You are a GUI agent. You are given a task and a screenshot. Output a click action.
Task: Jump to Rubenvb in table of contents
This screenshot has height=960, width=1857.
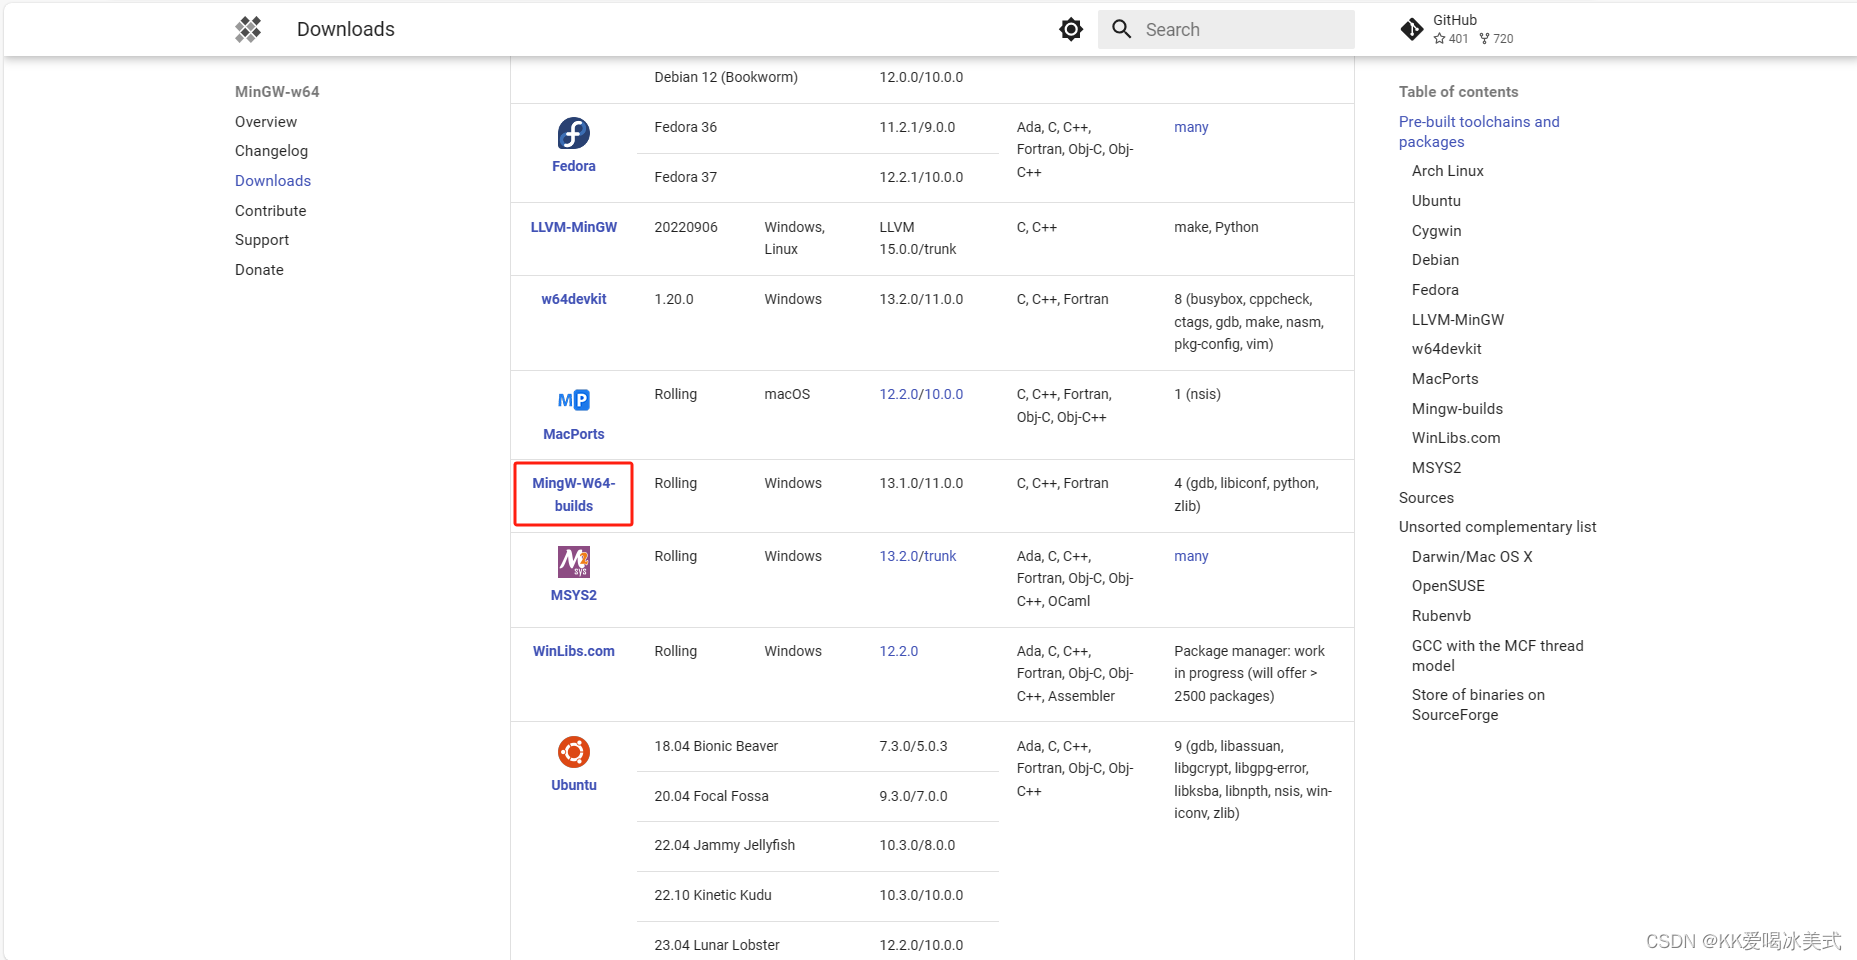pyautogui.click(x=1441, y=616)
